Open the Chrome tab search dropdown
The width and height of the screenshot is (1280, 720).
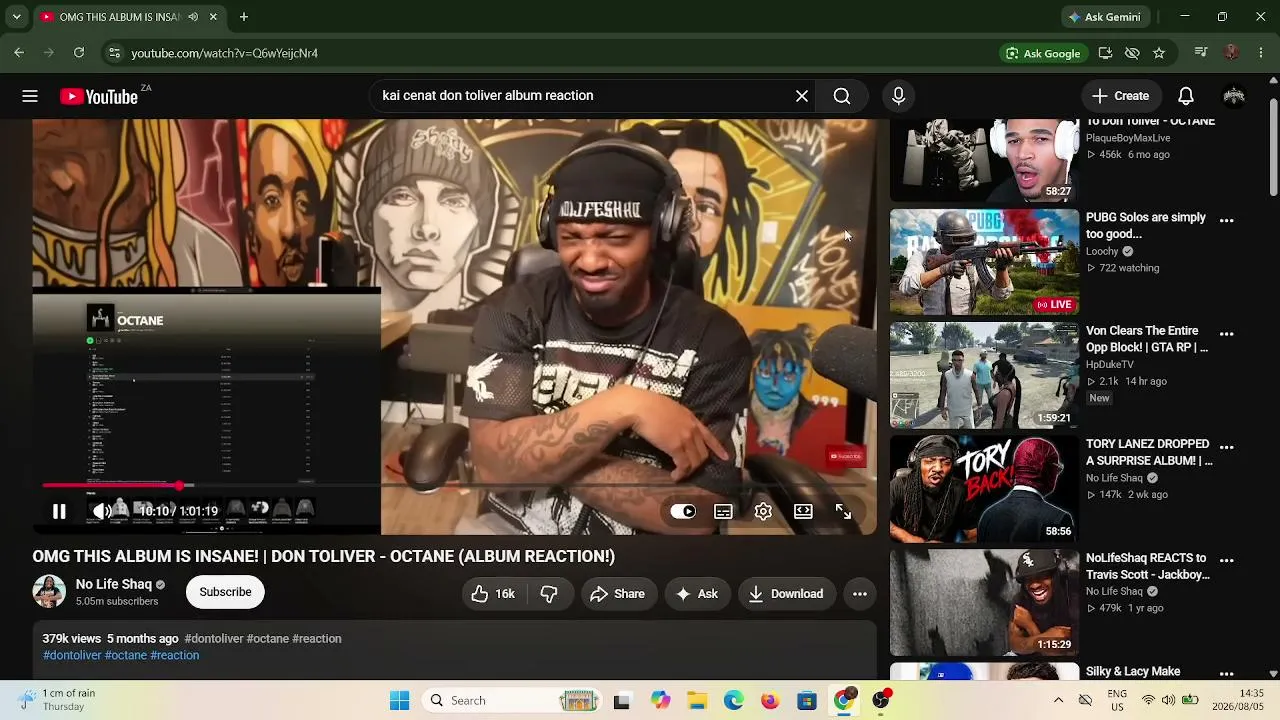point(16,17)
